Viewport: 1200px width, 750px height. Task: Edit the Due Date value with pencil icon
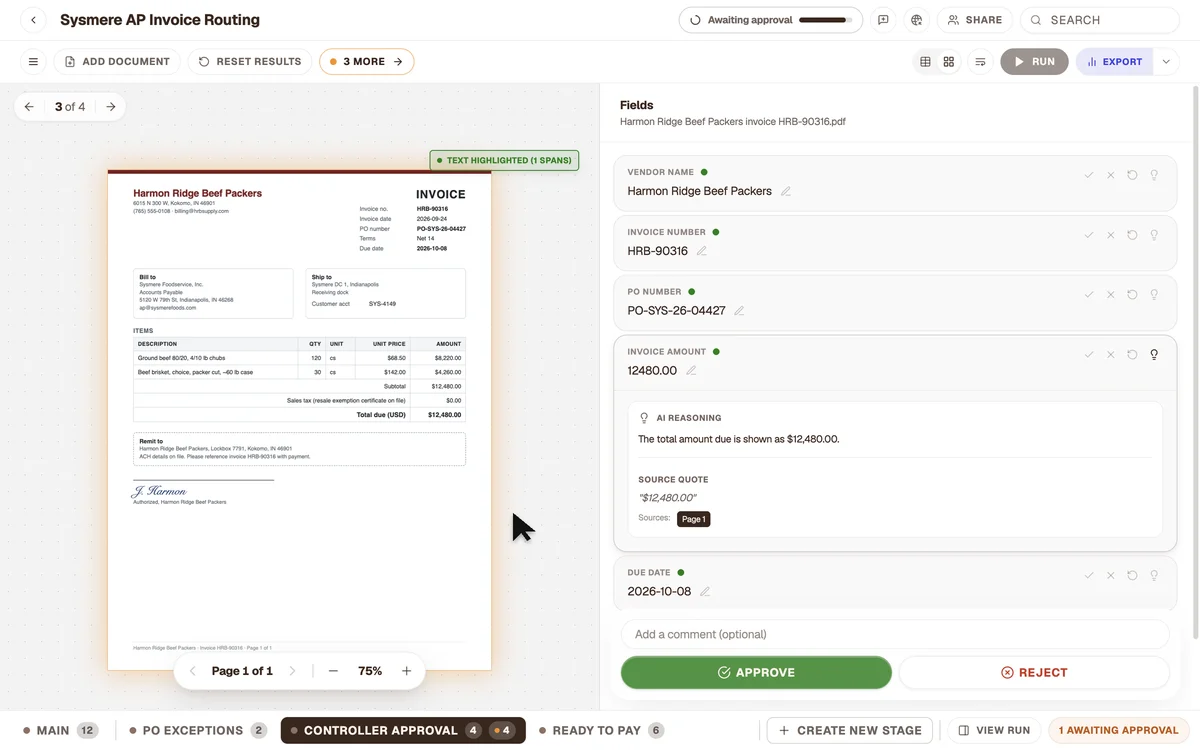[x=705, y=592]
